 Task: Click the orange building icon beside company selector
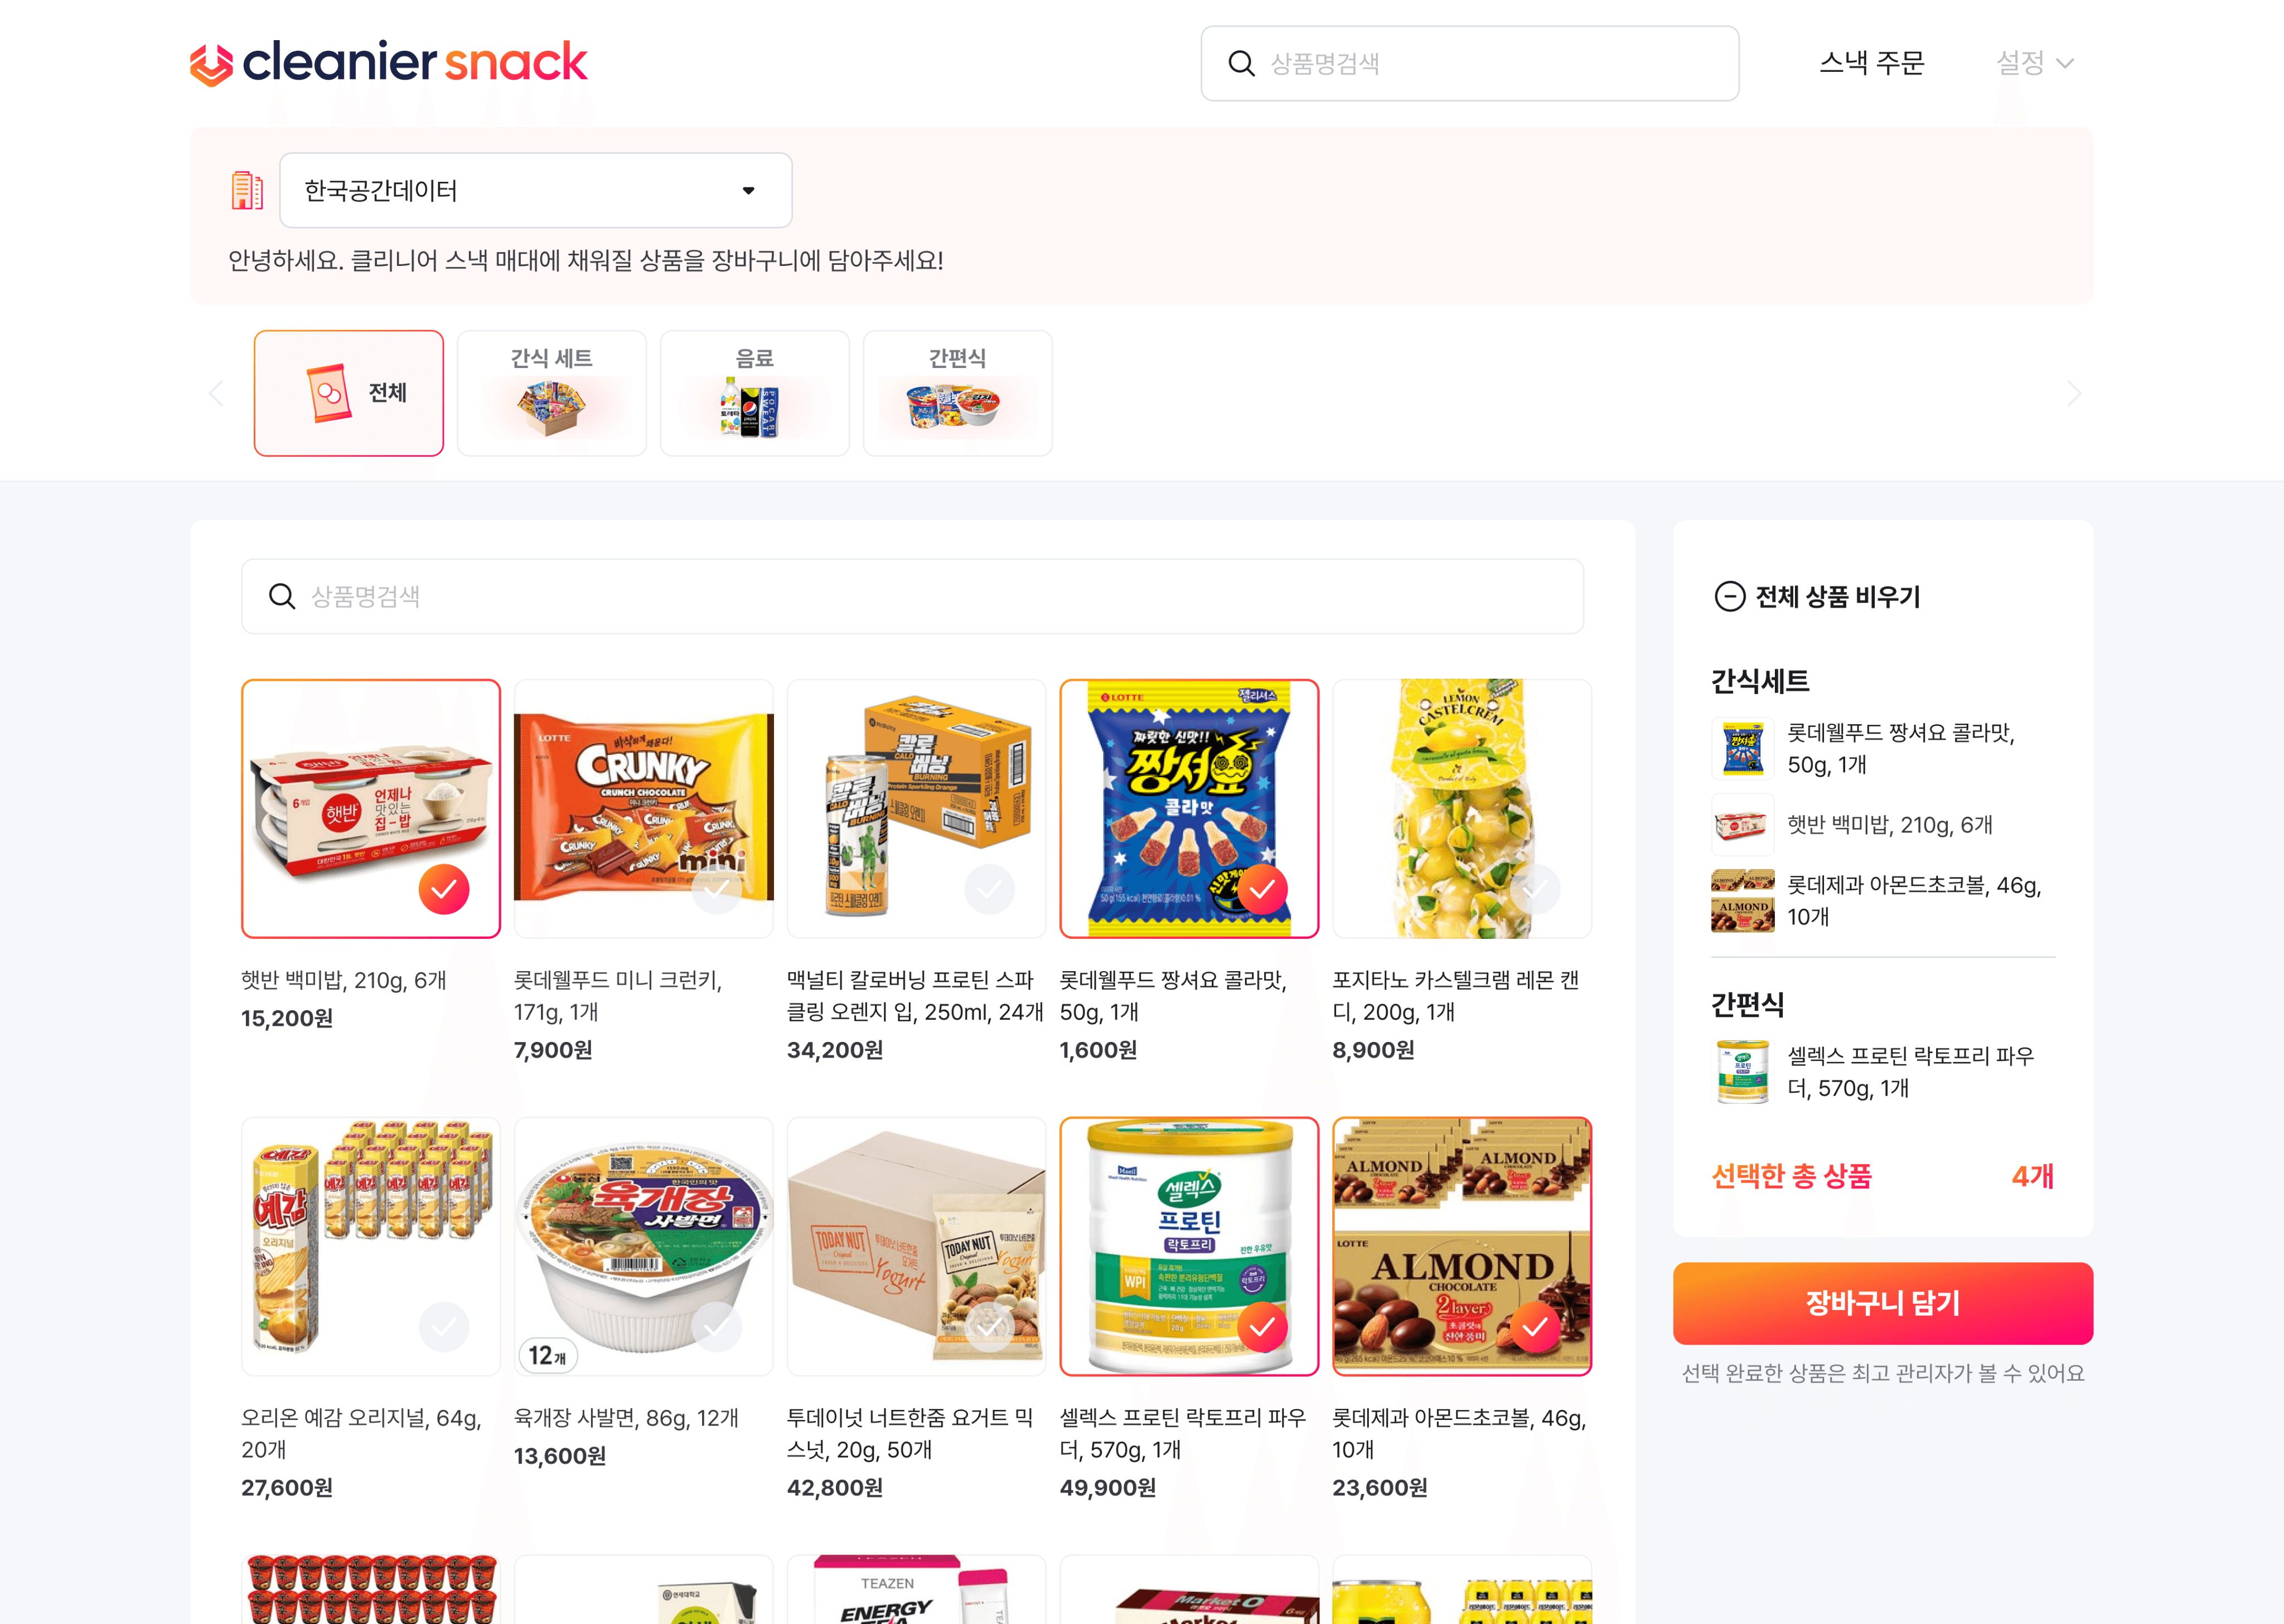[x=247, y=190]
